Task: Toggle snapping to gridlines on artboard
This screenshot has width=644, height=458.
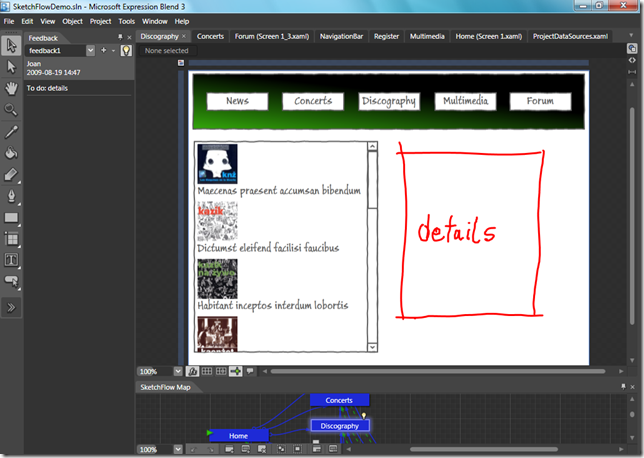Action: (x=221, y=371)
